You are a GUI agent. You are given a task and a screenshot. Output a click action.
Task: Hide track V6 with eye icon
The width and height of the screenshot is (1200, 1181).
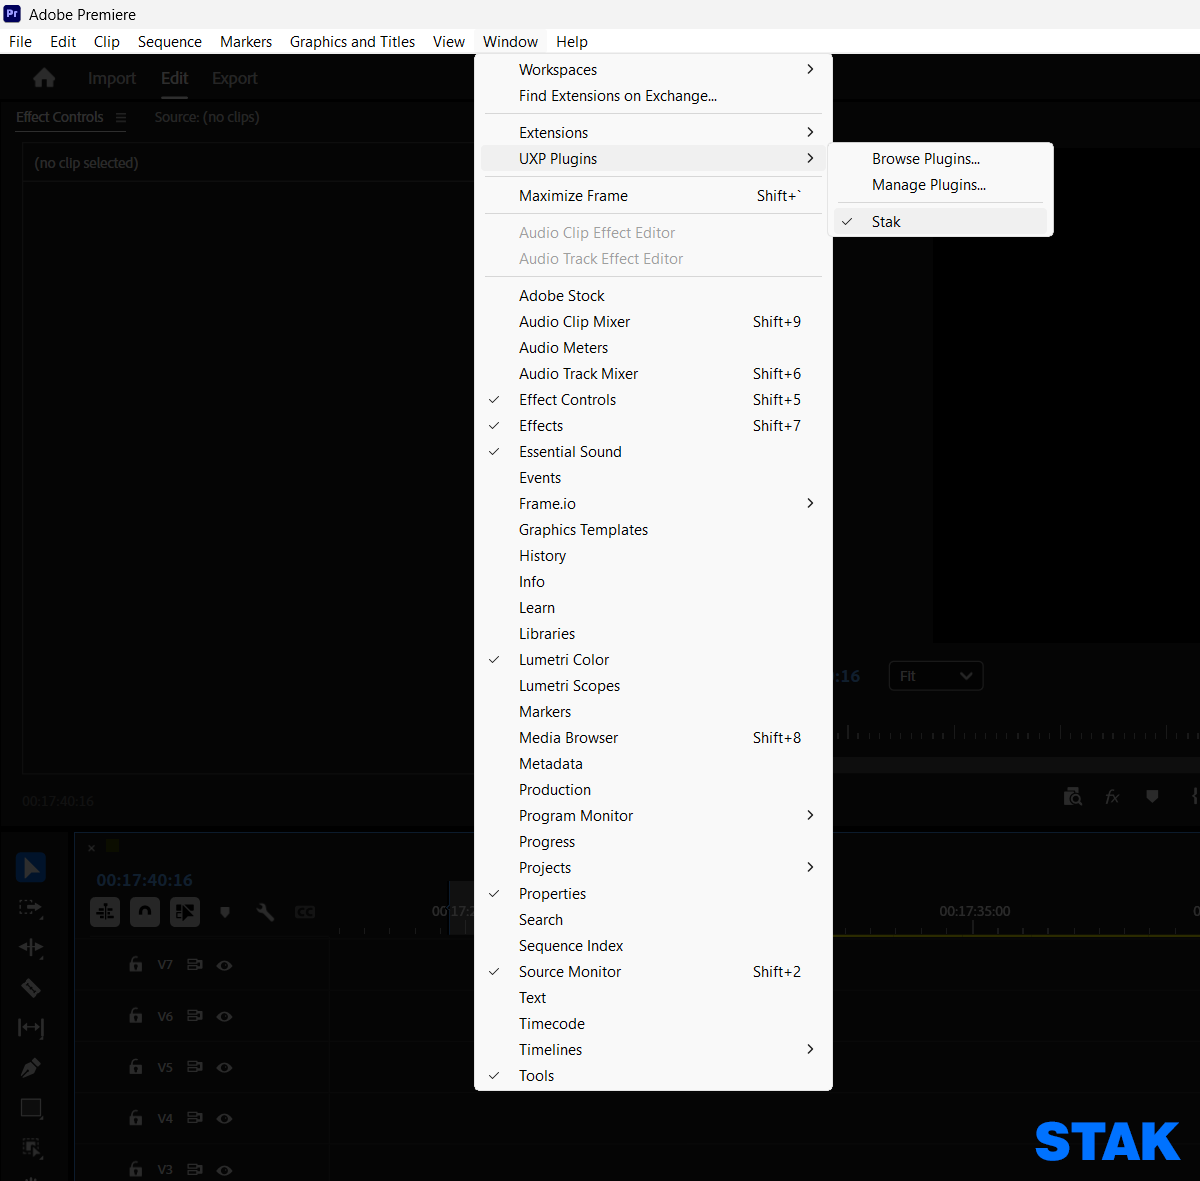click(x=225, y=1016)
